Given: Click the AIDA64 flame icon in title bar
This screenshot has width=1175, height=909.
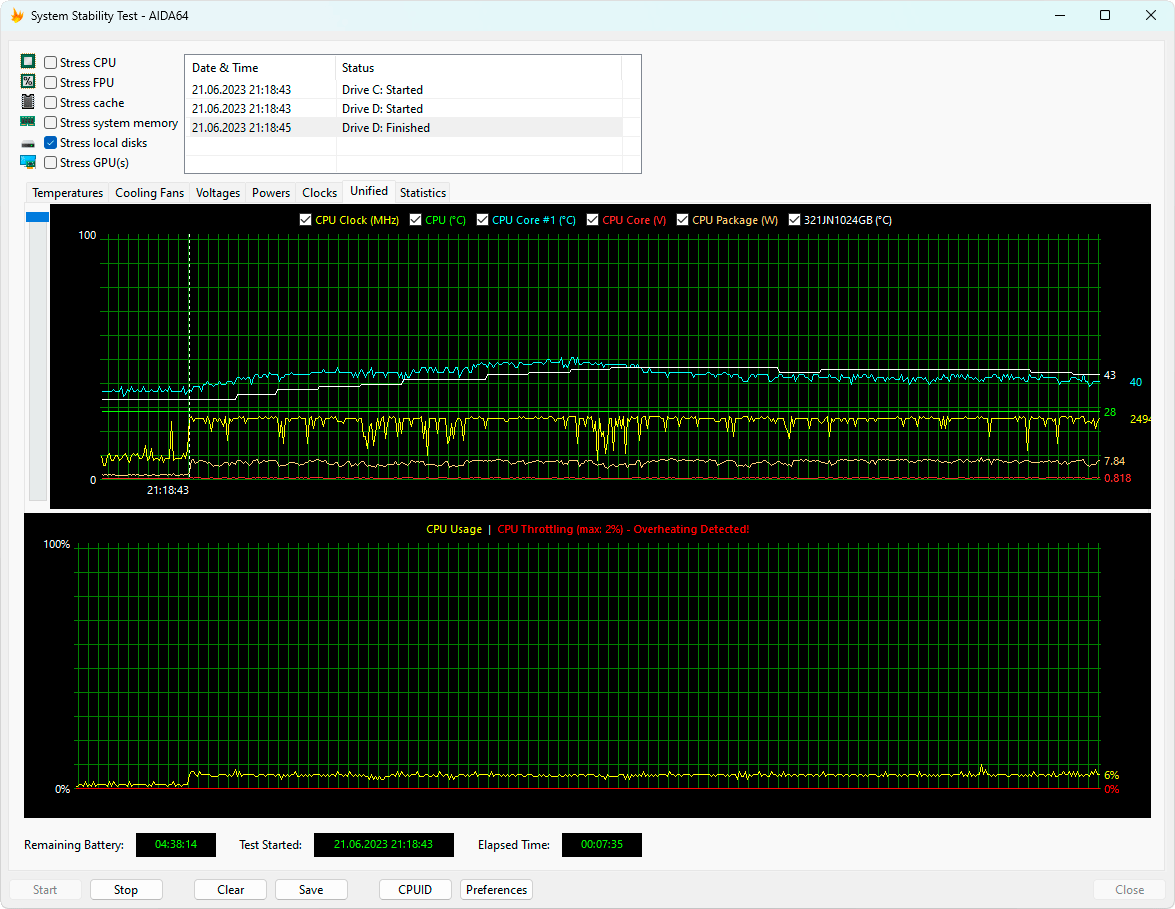Looking at the screenshot, I should (16, 16).
